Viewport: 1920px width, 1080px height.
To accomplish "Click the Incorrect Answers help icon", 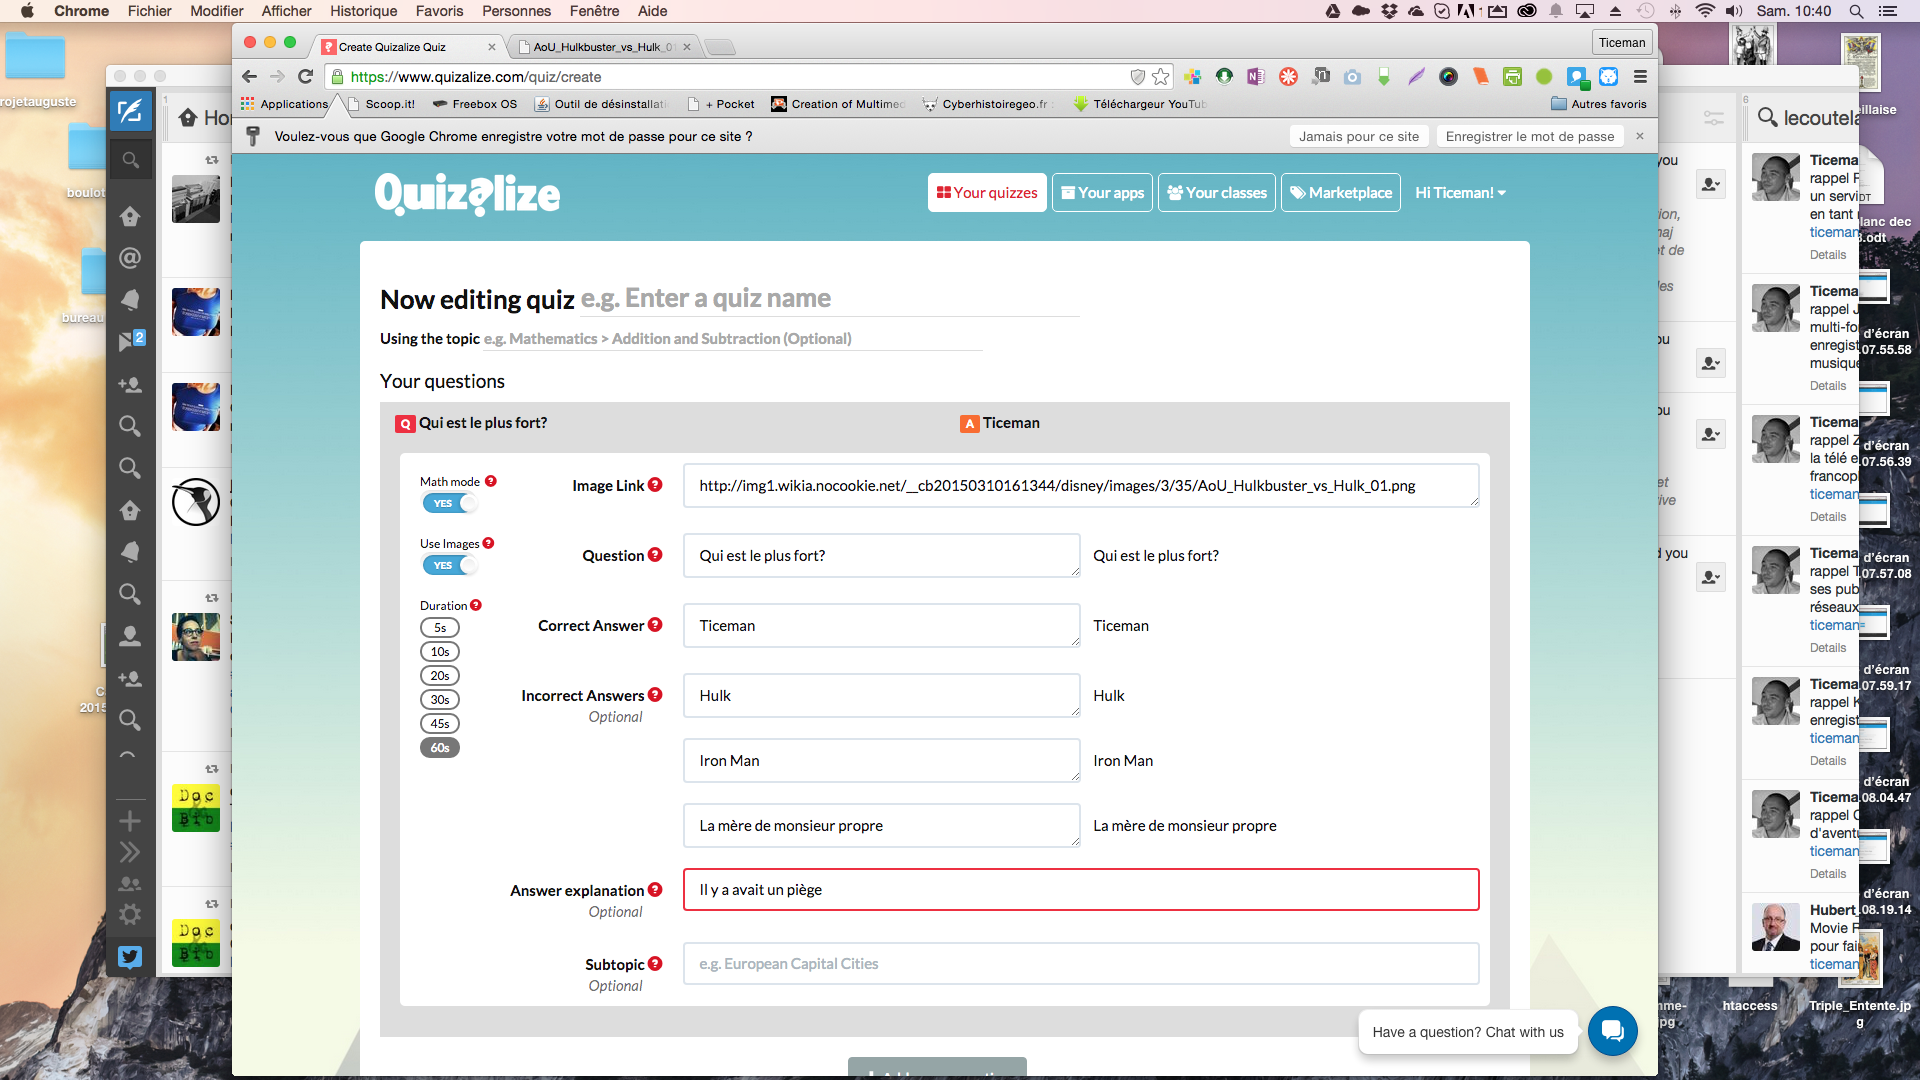I will [655, 695].
